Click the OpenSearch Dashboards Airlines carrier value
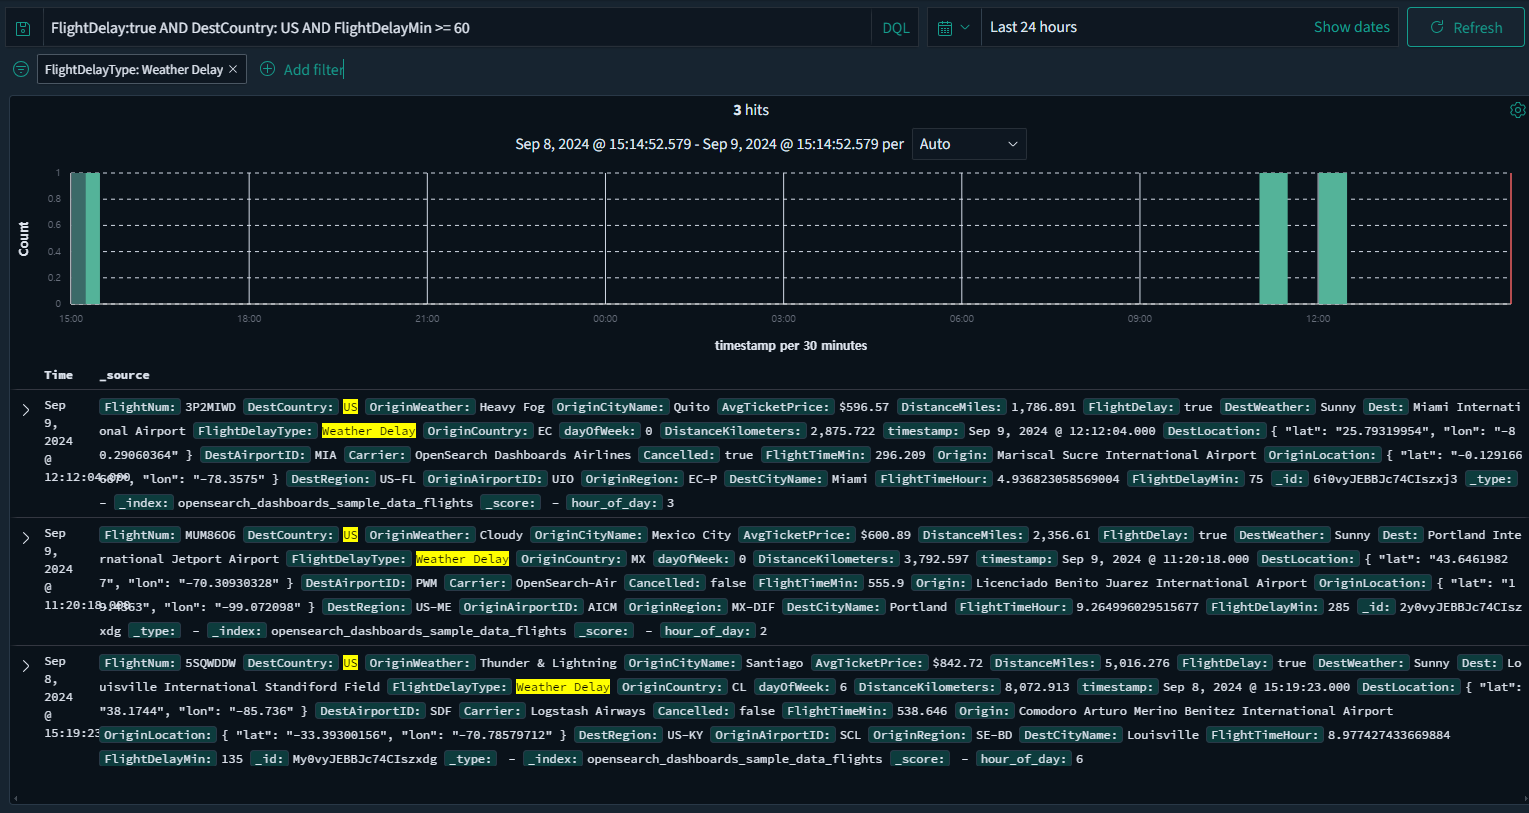Screen dimensions: 1529x813 (x=523, y=455)
